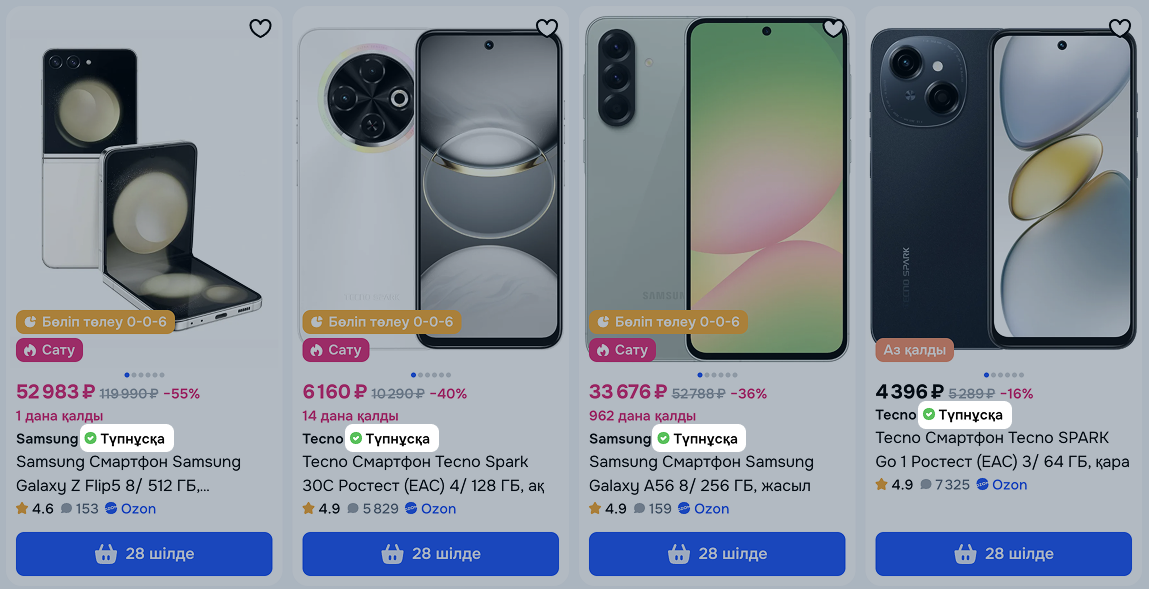
Task: Click Түпнұсқа verified badge on Tecno Spark 30C
Action: tap(392, 439)
